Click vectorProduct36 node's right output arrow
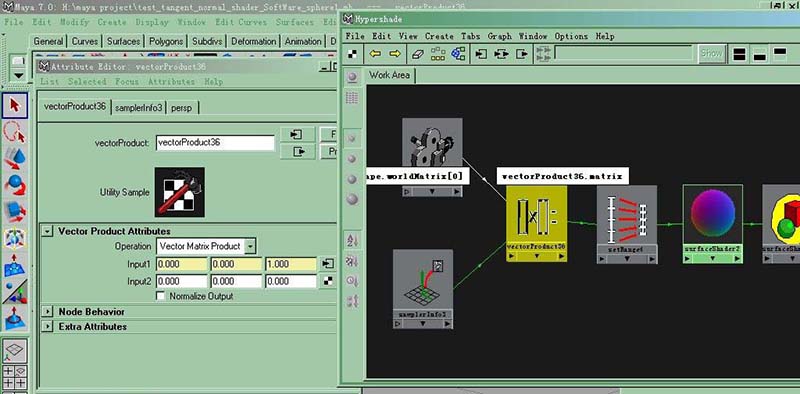Viewport: 800px width, 394px height. tap(562, 257)
